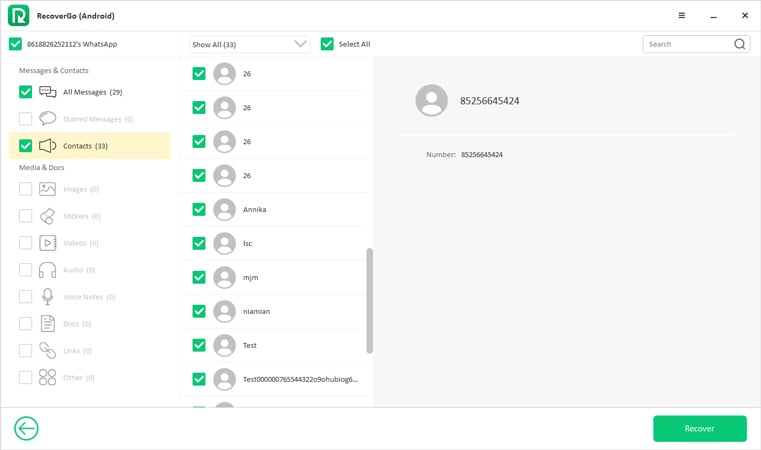This screenshot has width=761, height=450.
Task: Uncheck the Contacts (33) checkbox
Action: point(25,146)
